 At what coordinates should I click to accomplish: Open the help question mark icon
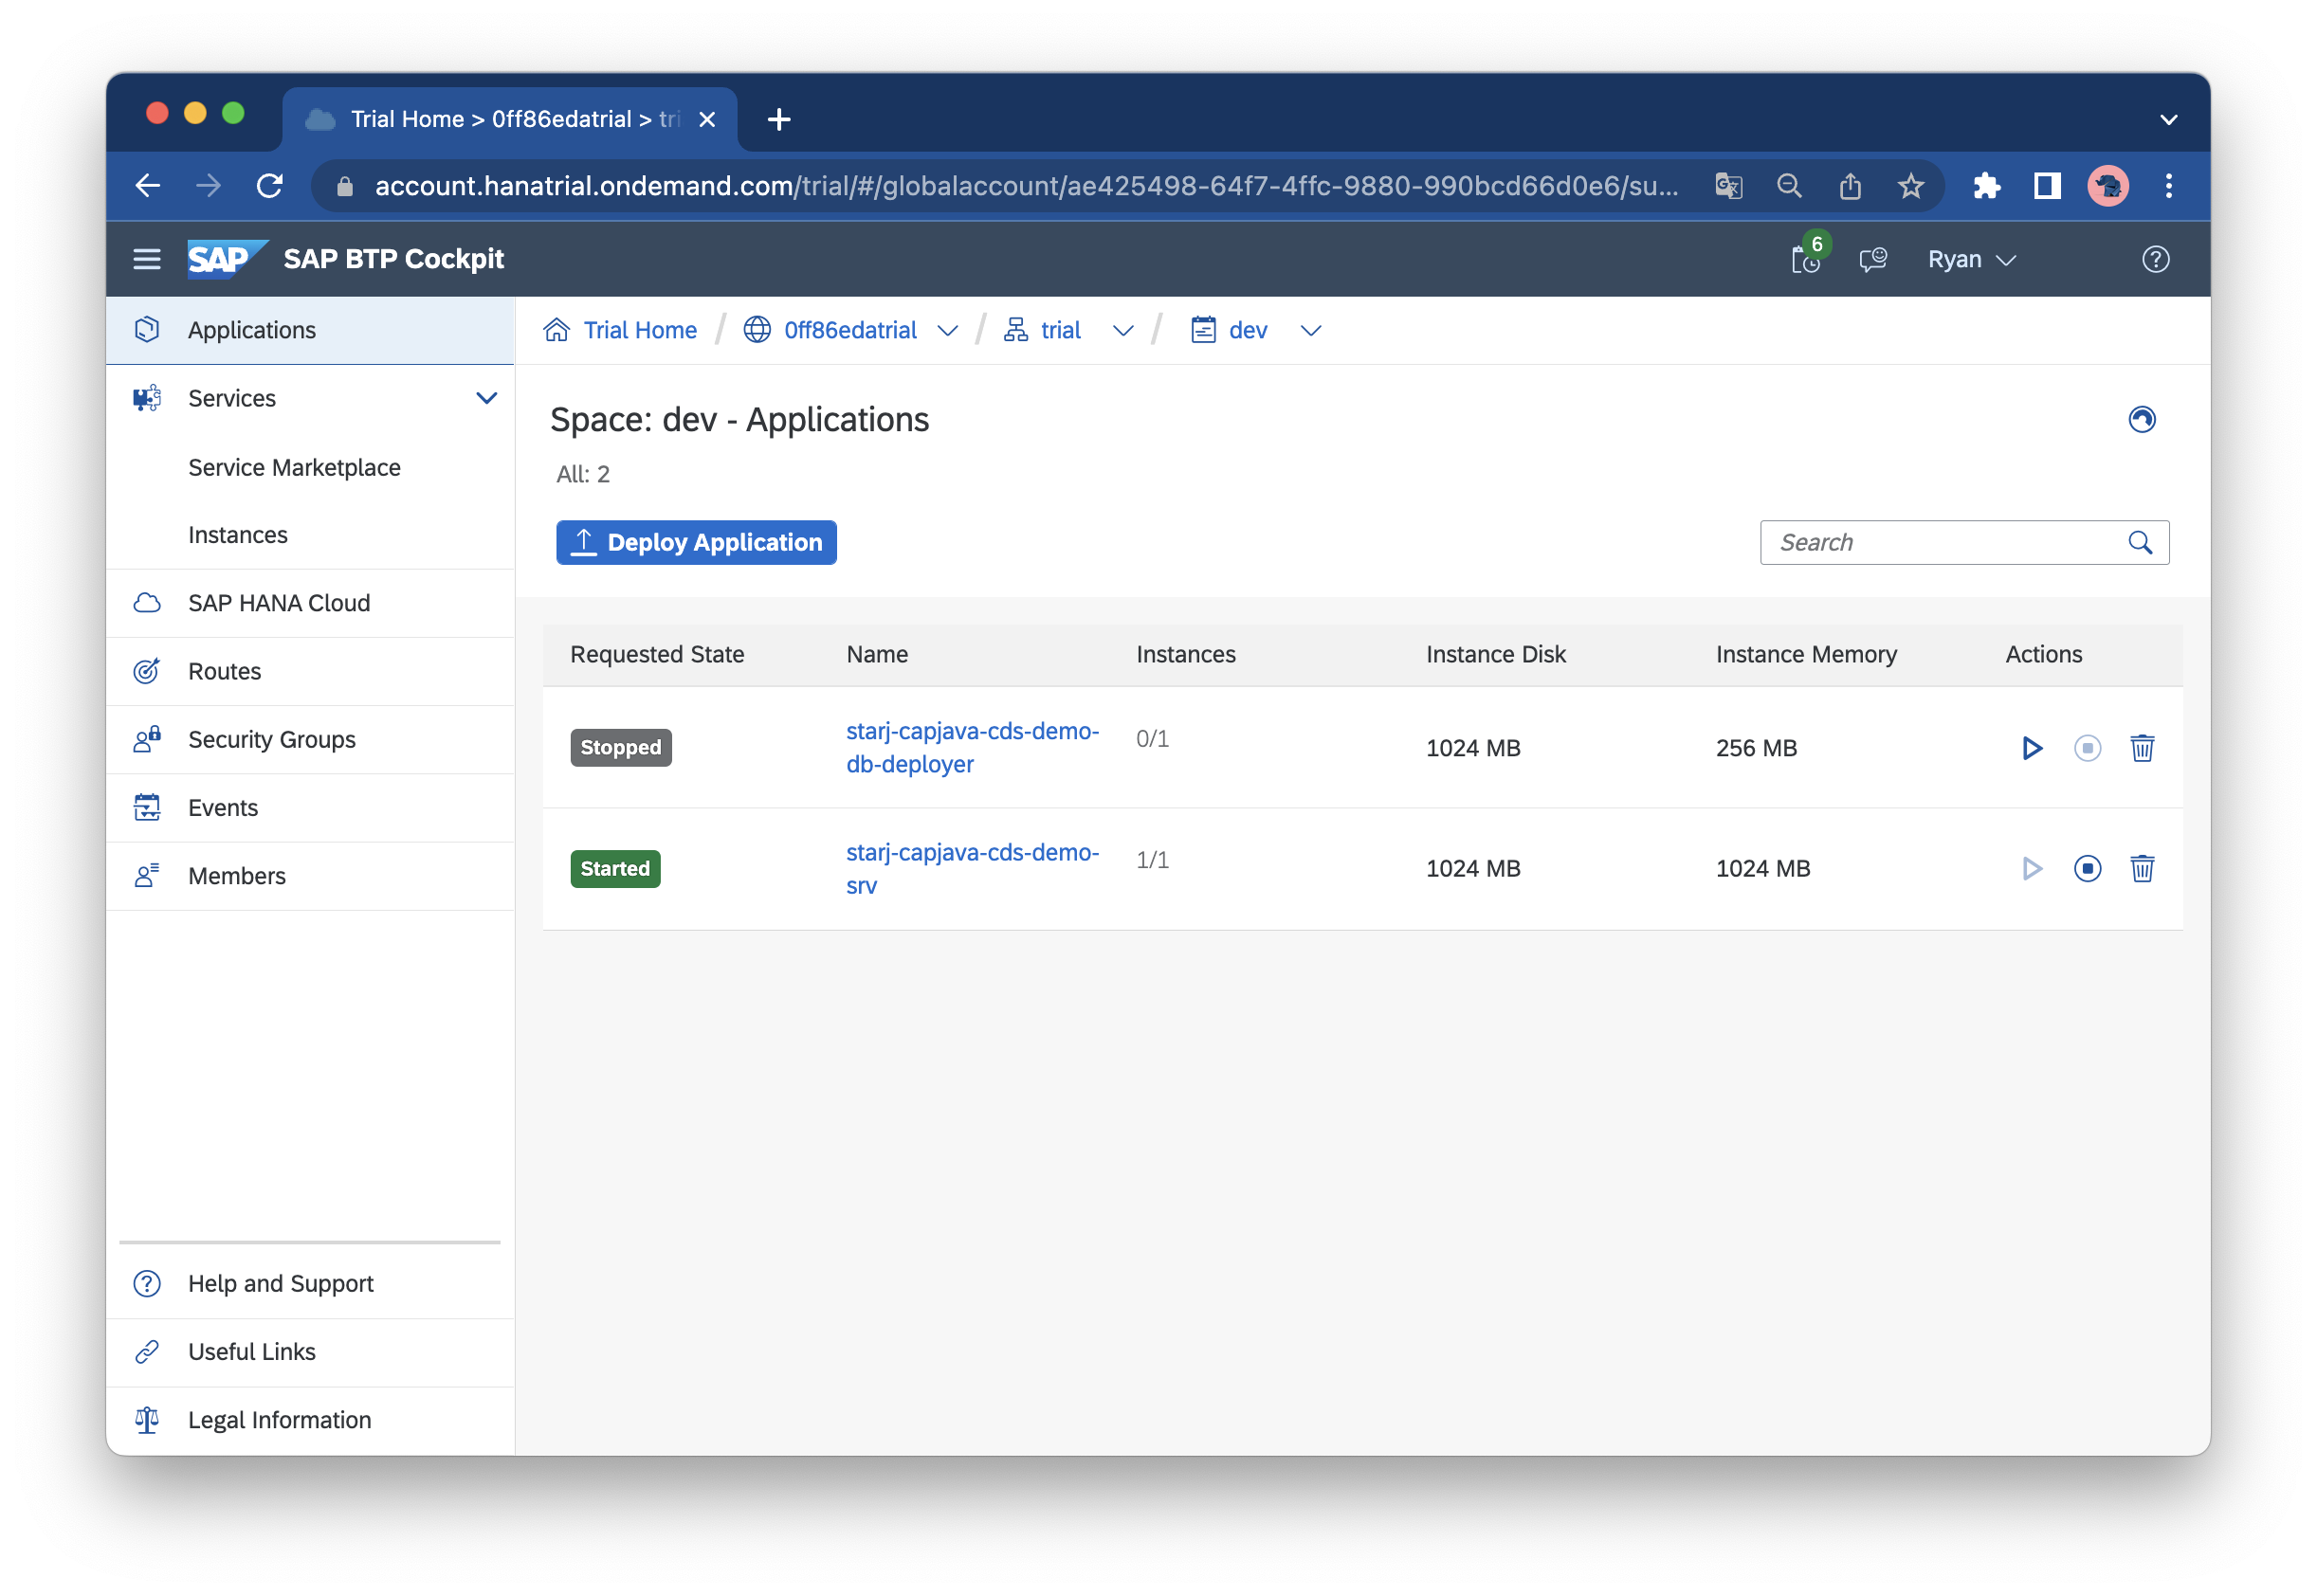tap(2155, 259)
